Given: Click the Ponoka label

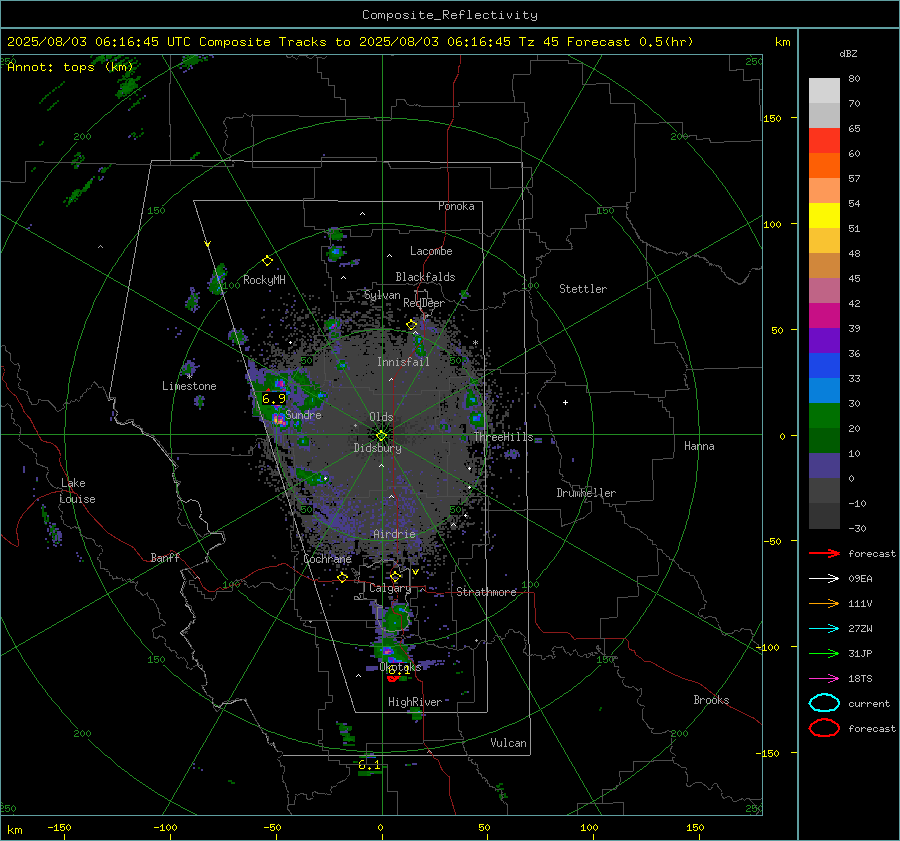Looking at the screenshot, I should pos(456,206).
